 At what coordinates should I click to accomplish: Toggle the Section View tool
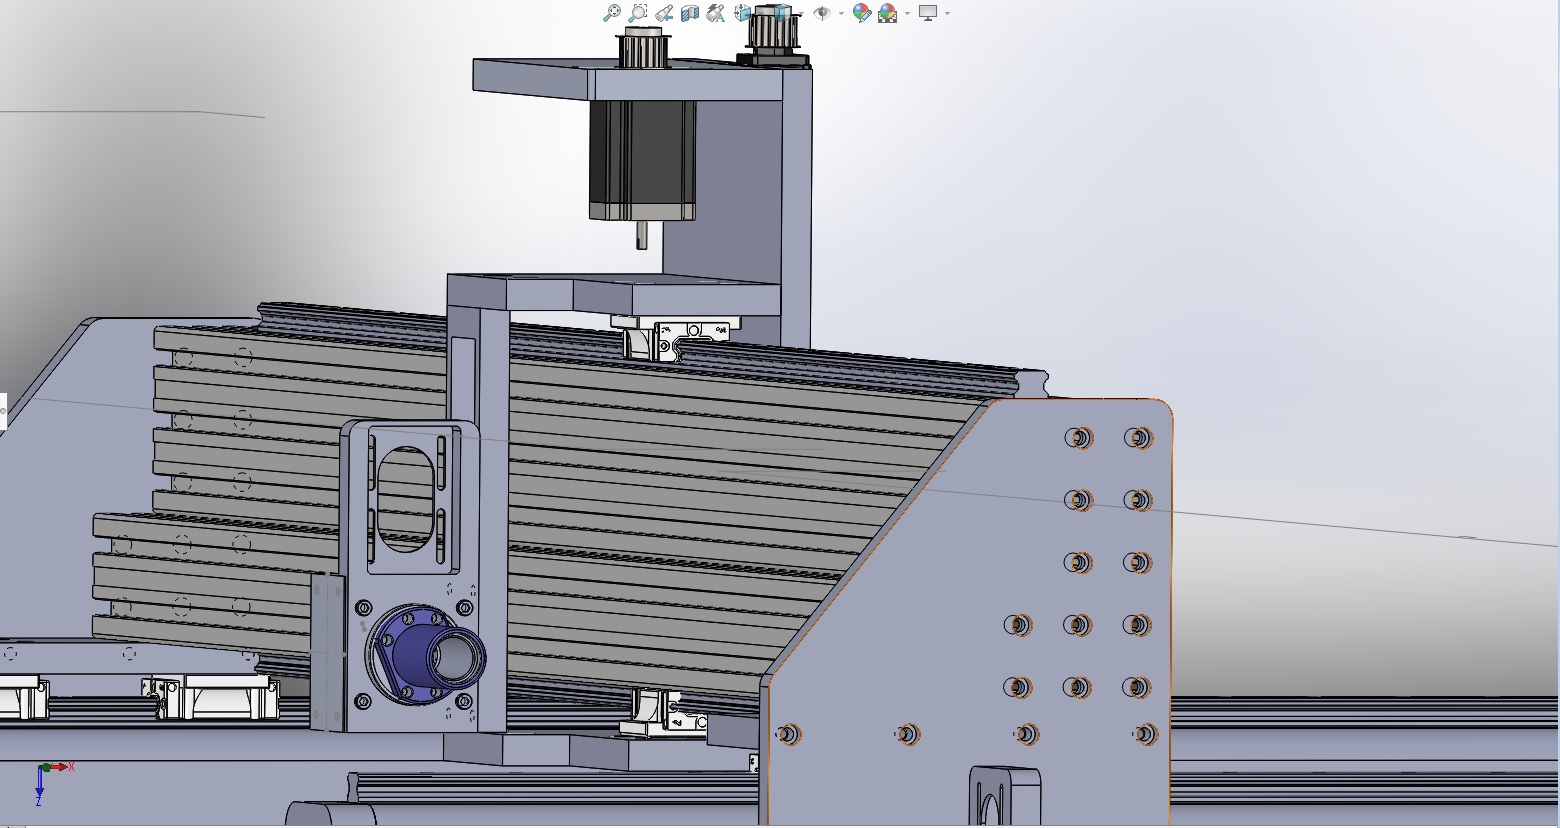coord(689,13)
